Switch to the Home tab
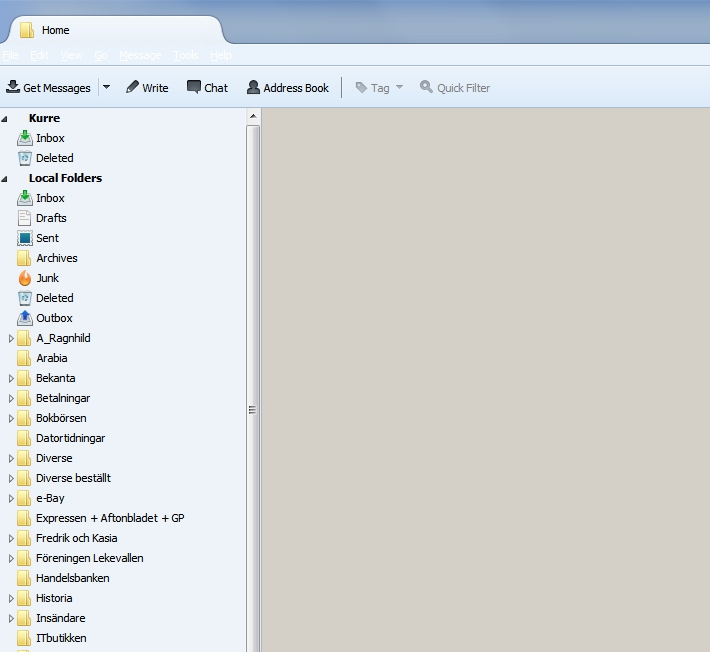 (55, 30)
